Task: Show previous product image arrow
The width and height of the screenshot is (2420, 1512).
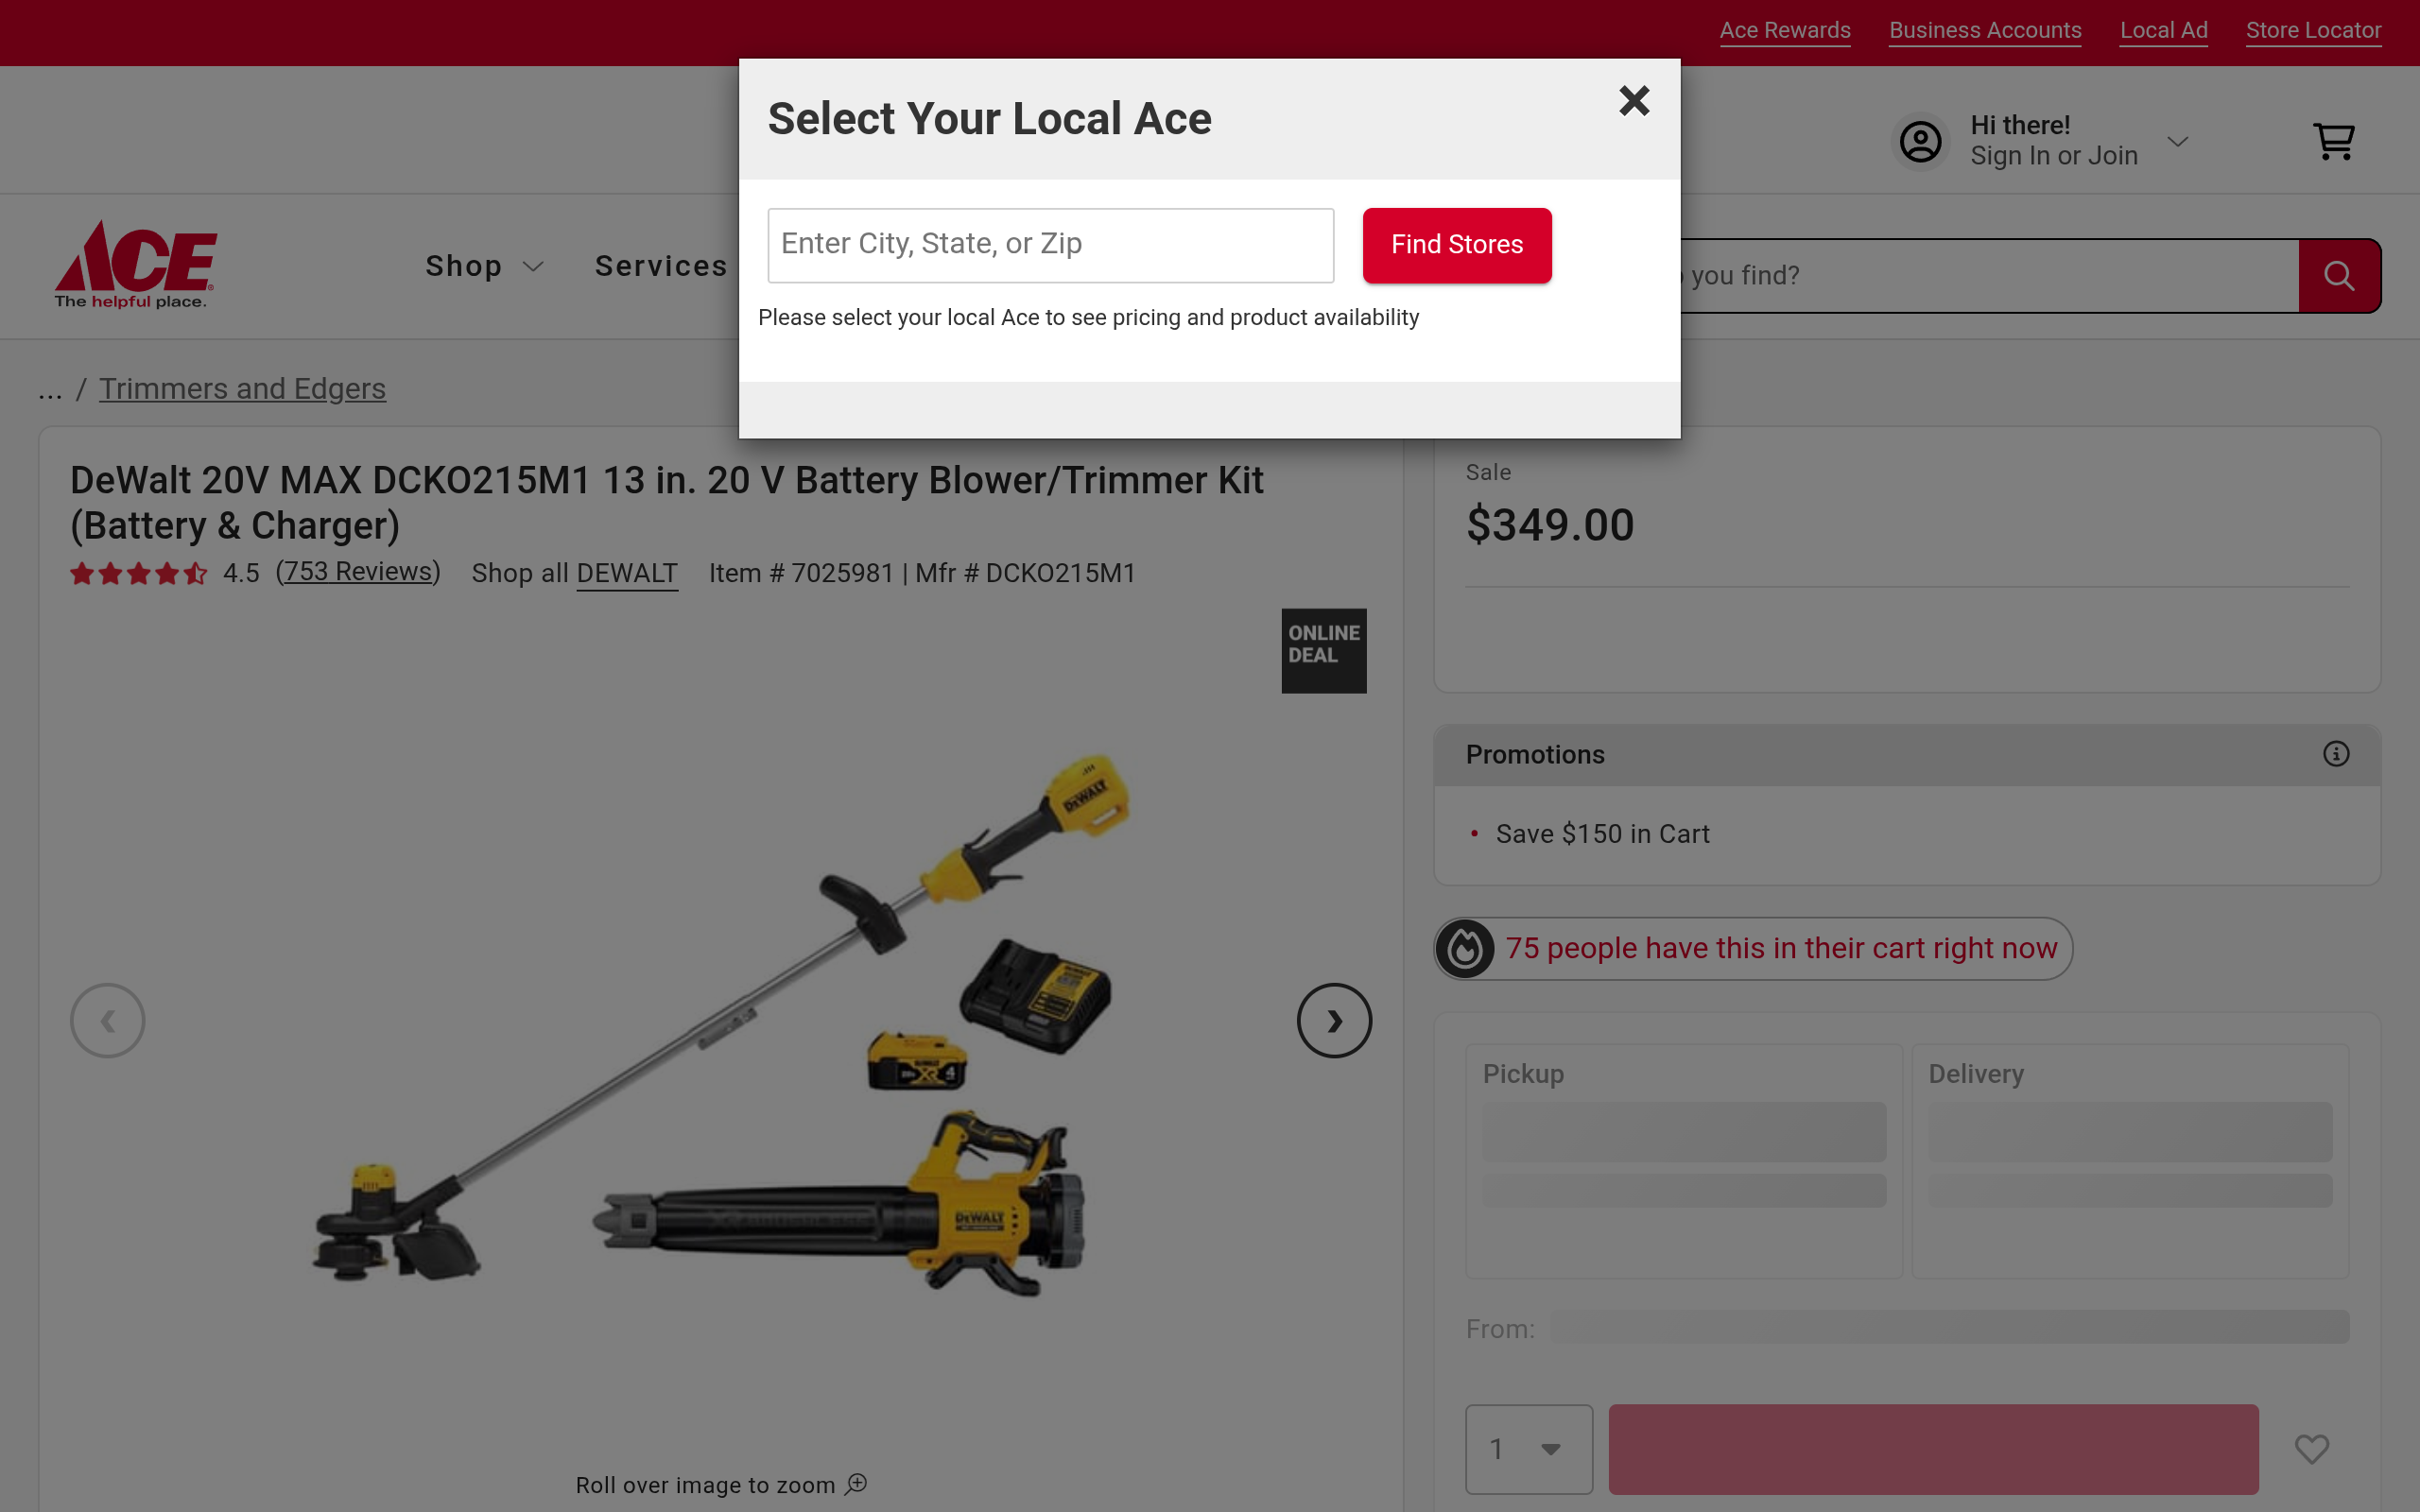Action: [108, 1021]
